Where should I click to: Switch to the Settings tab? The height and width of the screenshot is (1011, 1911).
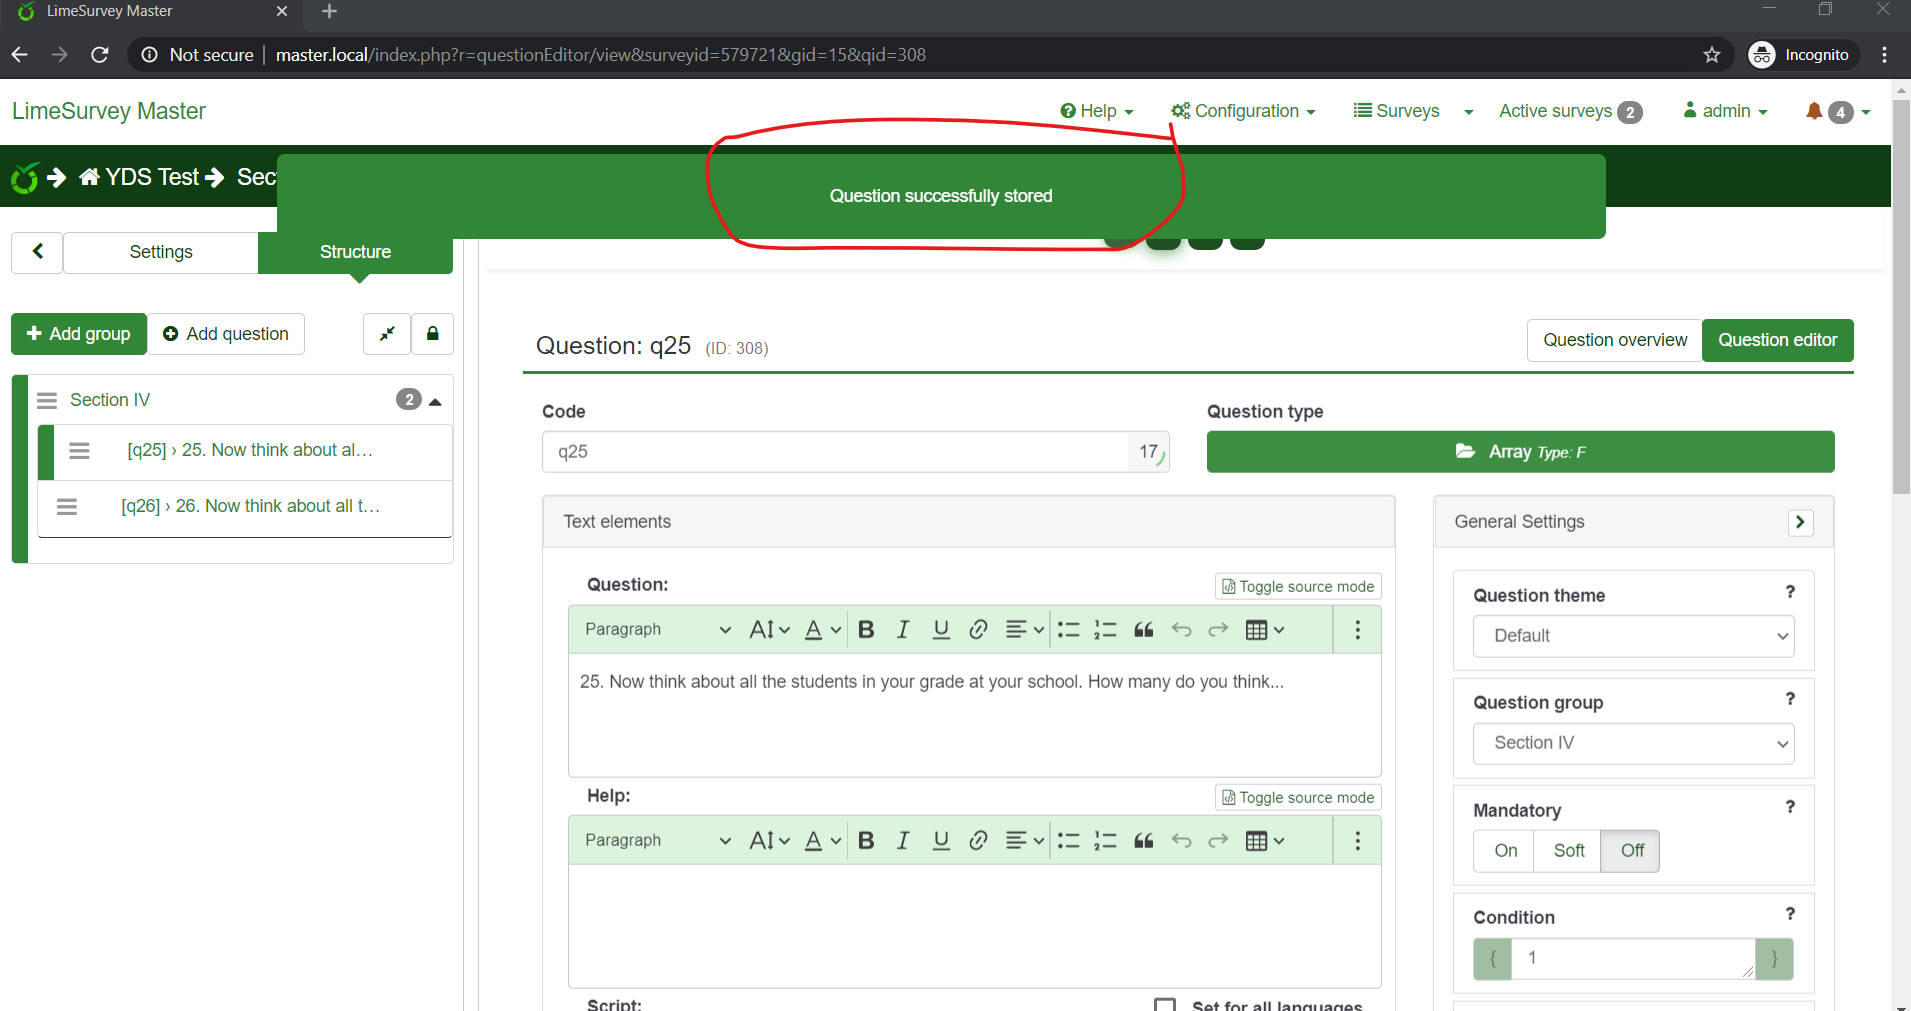click(x=161, y=252)
